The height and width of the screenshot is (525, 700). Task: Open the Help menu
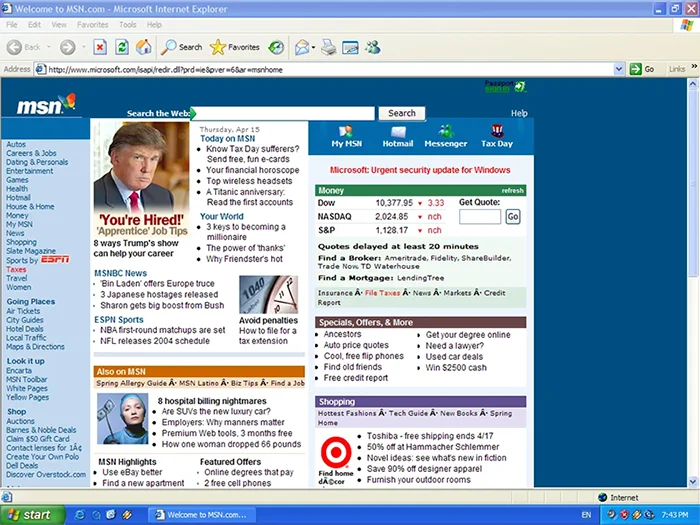154,25
